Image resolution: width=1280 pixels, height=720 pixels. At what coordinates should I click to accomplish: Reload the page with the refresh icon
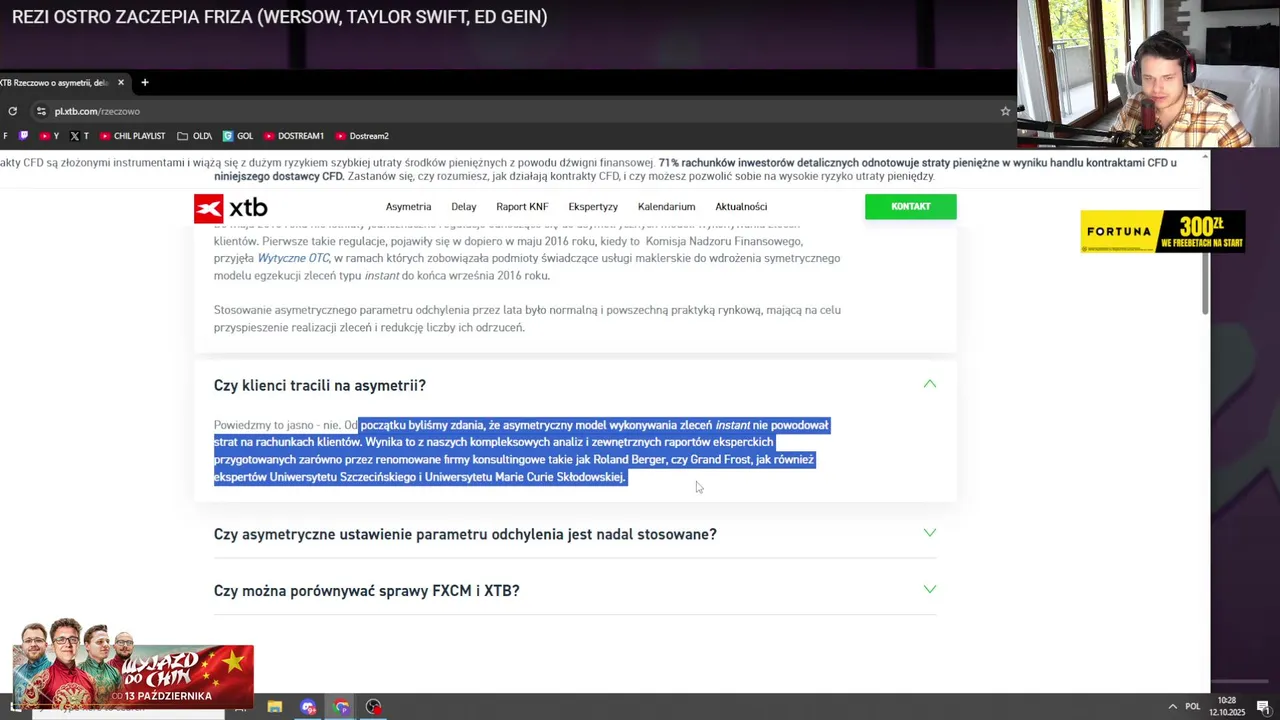[12, 111]
